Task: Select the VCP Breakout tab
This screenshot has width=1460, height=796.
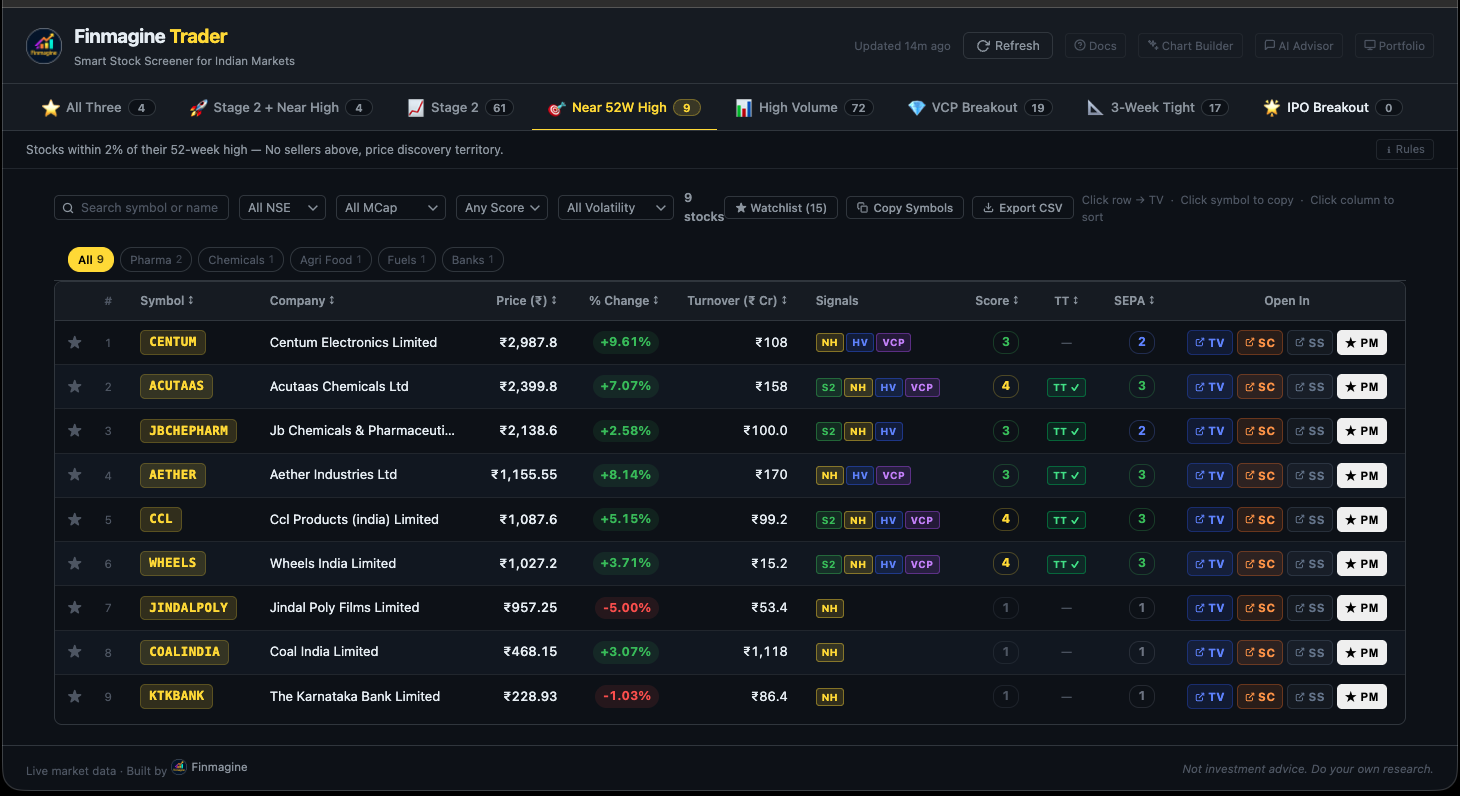Action: tap(977, 107)
